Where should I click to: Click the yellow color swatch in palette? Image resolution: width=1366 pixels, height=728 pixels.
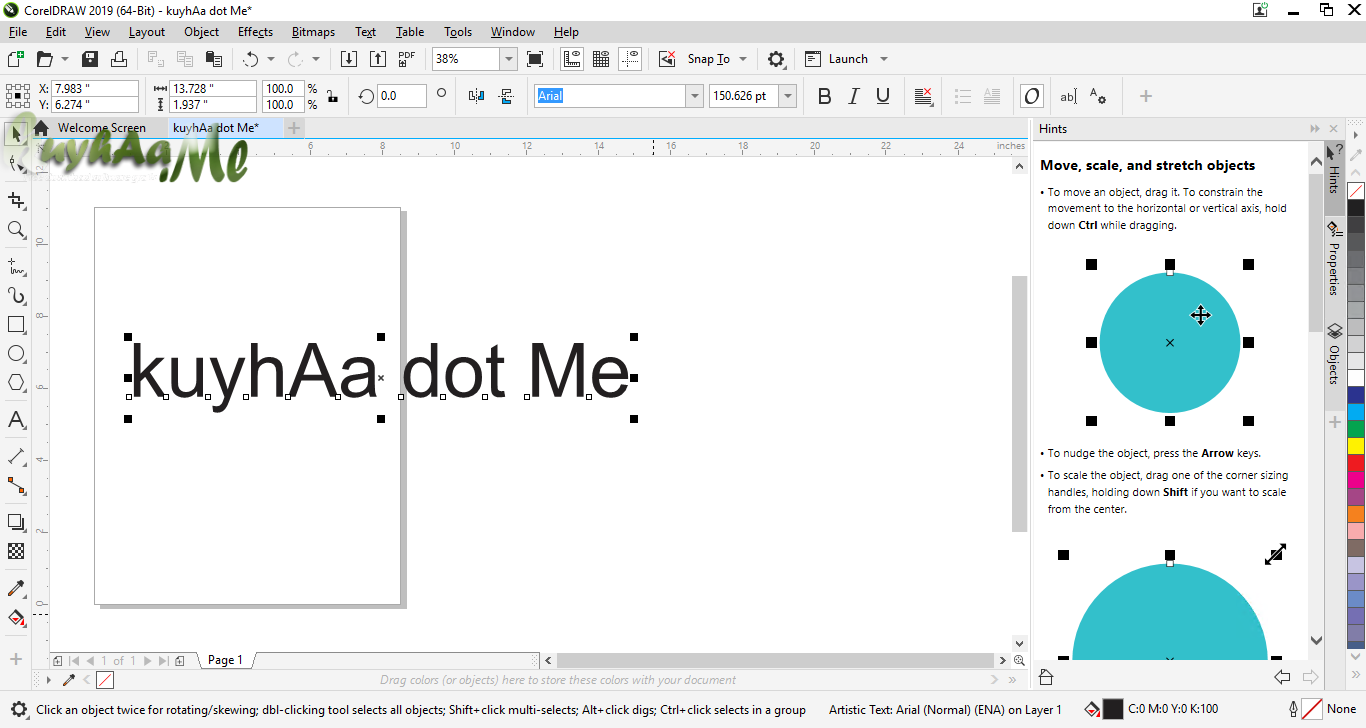click(1356, 446)
